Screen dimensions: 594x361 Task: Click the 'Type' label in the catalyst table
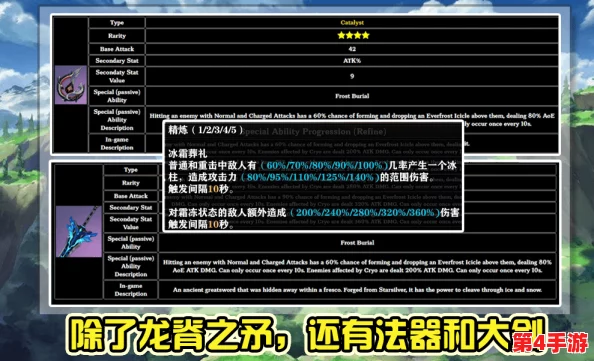coord(117,23)
